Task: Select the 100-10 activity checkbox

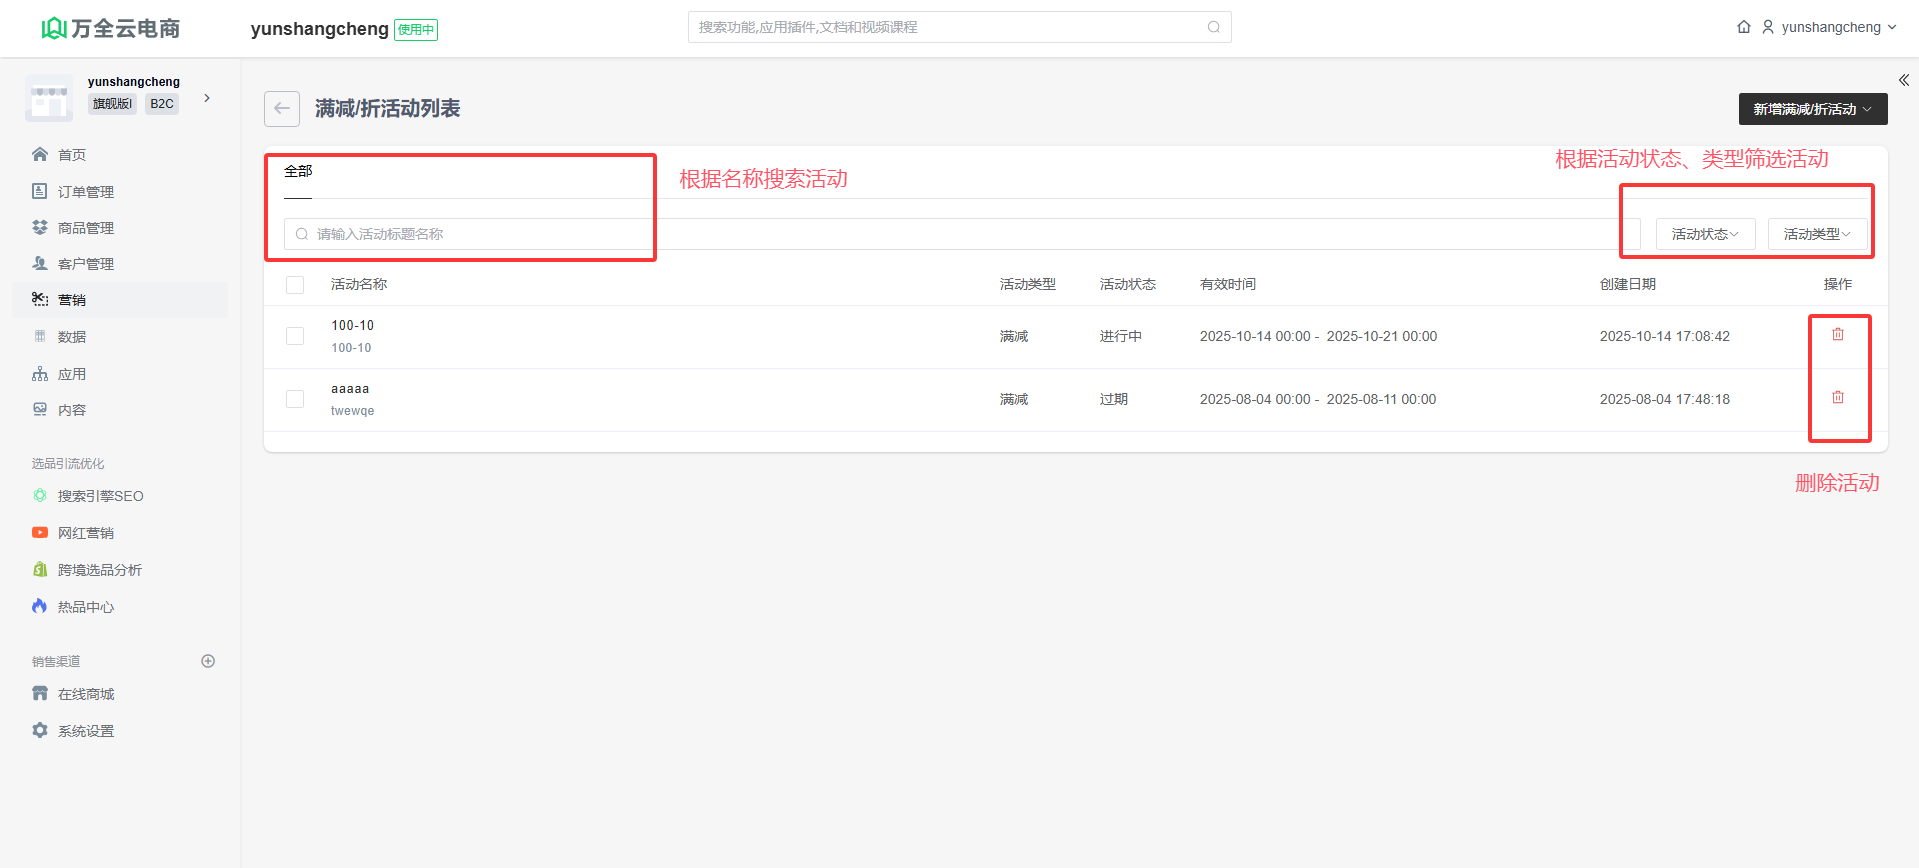Action: pos(295,336)
